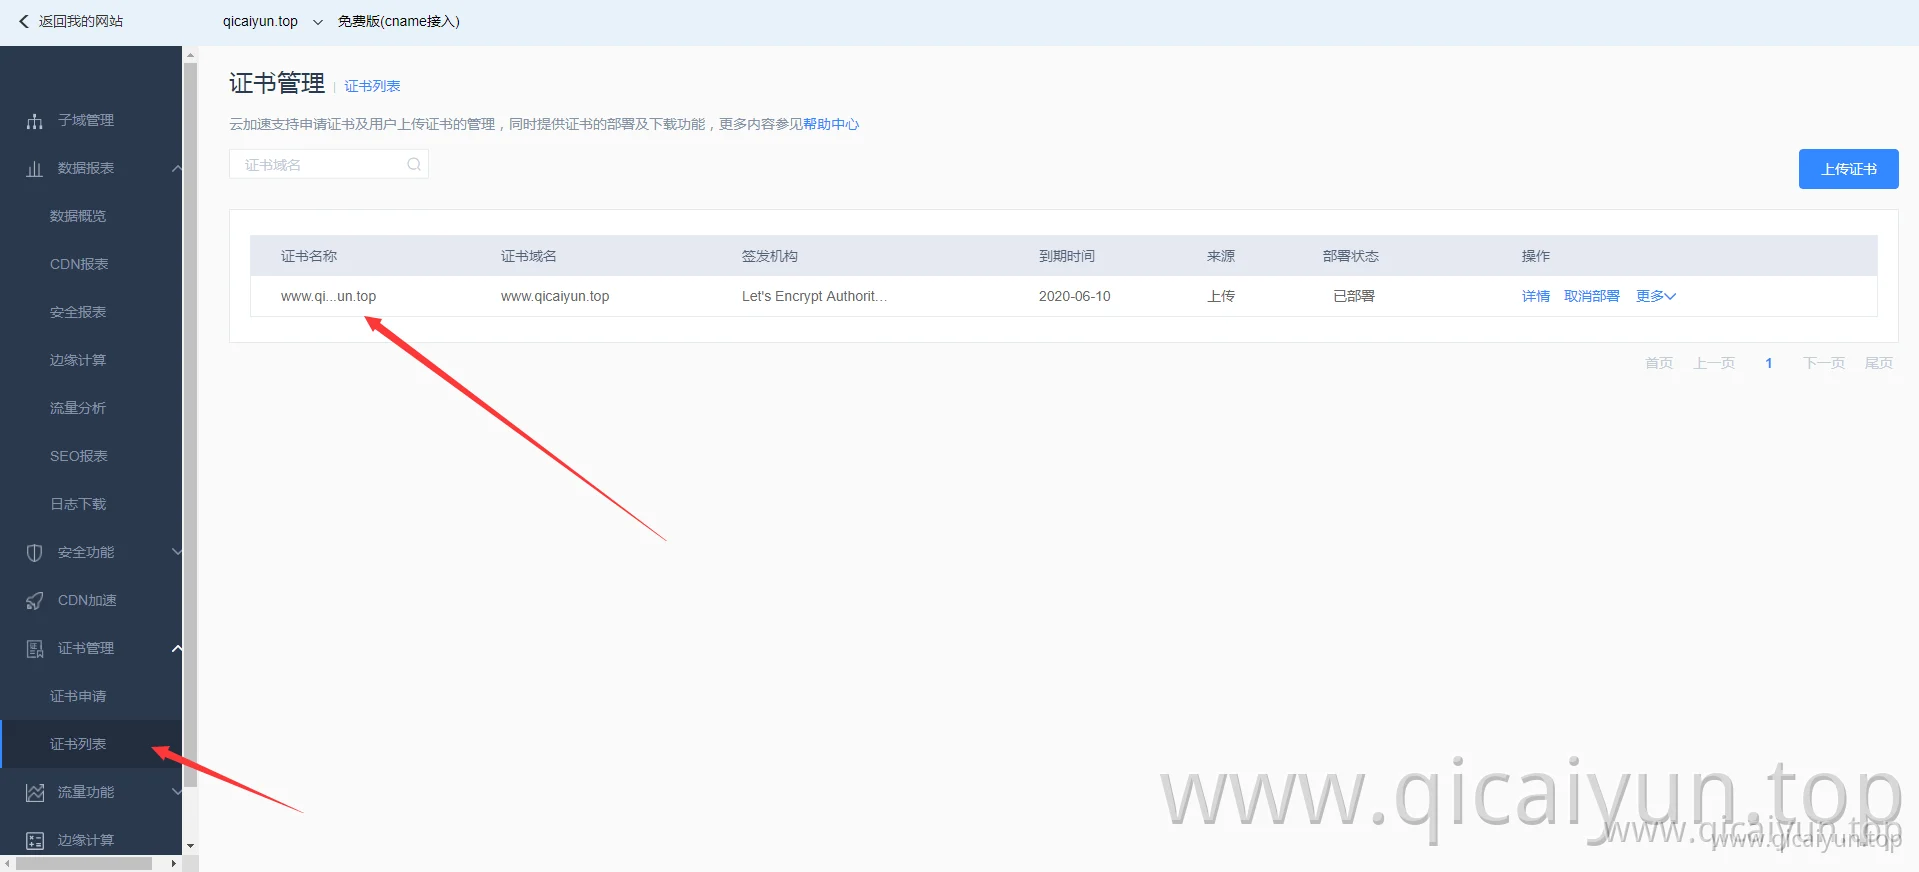Open 边缘计算 under 数据报表

tap(78, 360)
